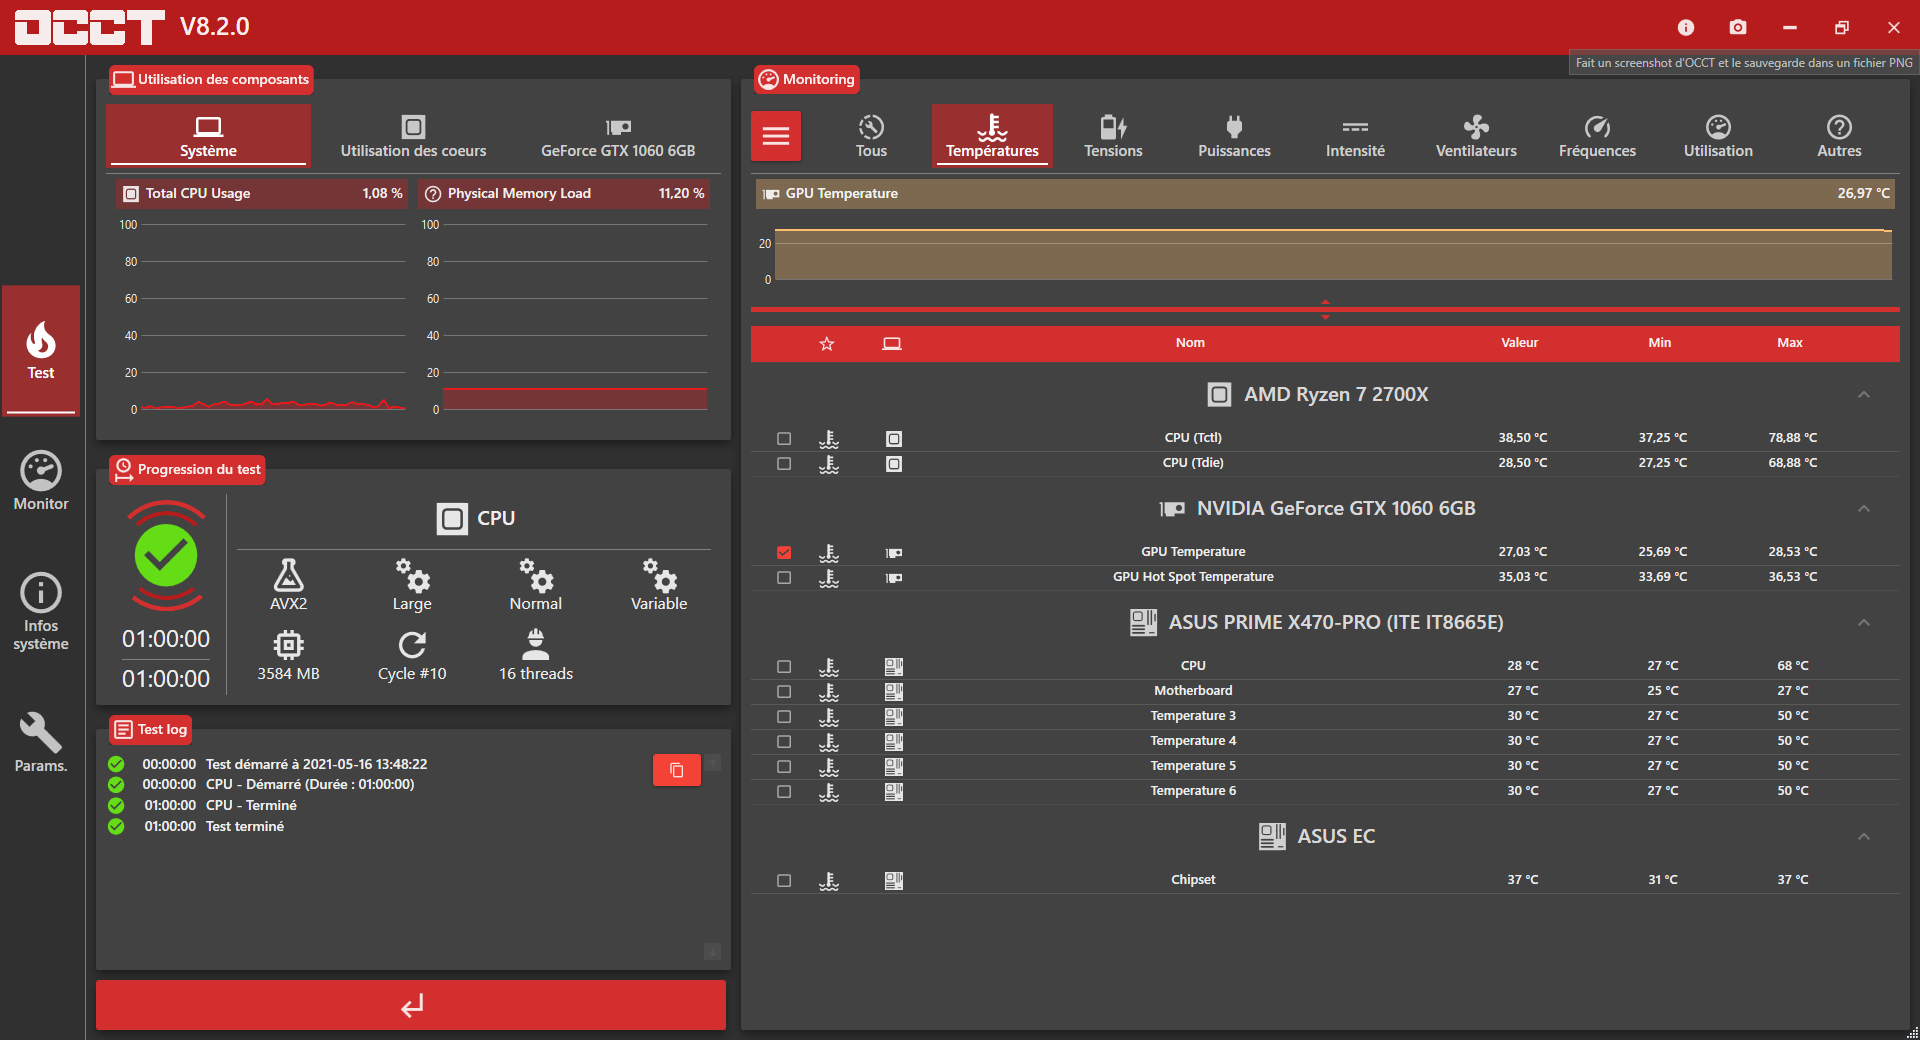Open the monitoring hamburger menu
Image resolution: width=1920 pixels, height=1040 pixels.
point(776,136)
